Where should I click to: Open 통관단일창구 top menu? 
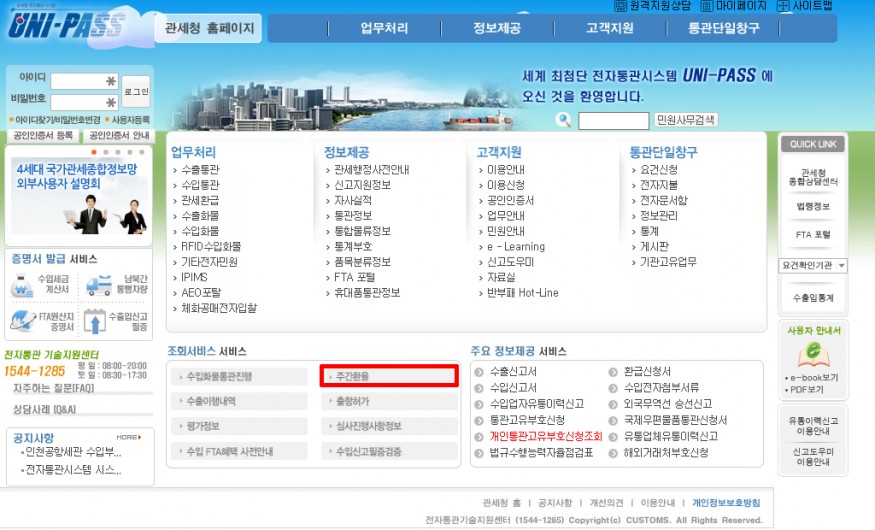point(723,28)
